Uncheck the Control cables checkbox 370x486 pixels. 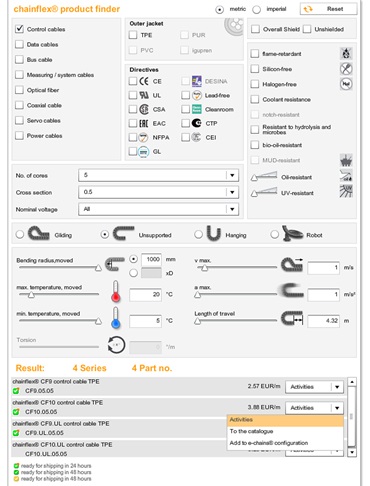[19, 29]
